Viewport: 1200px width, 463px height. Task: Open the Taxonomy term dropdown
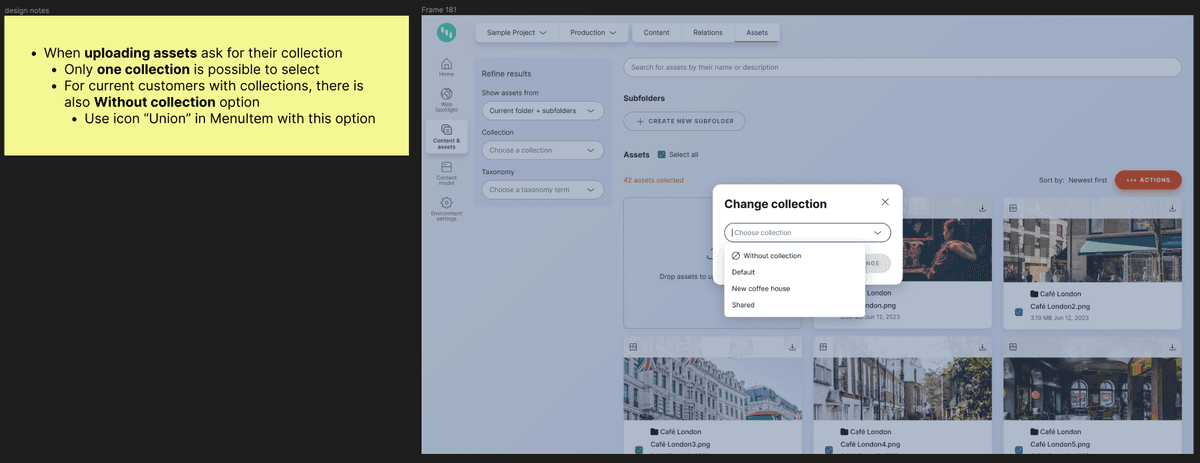coord(542,189)
